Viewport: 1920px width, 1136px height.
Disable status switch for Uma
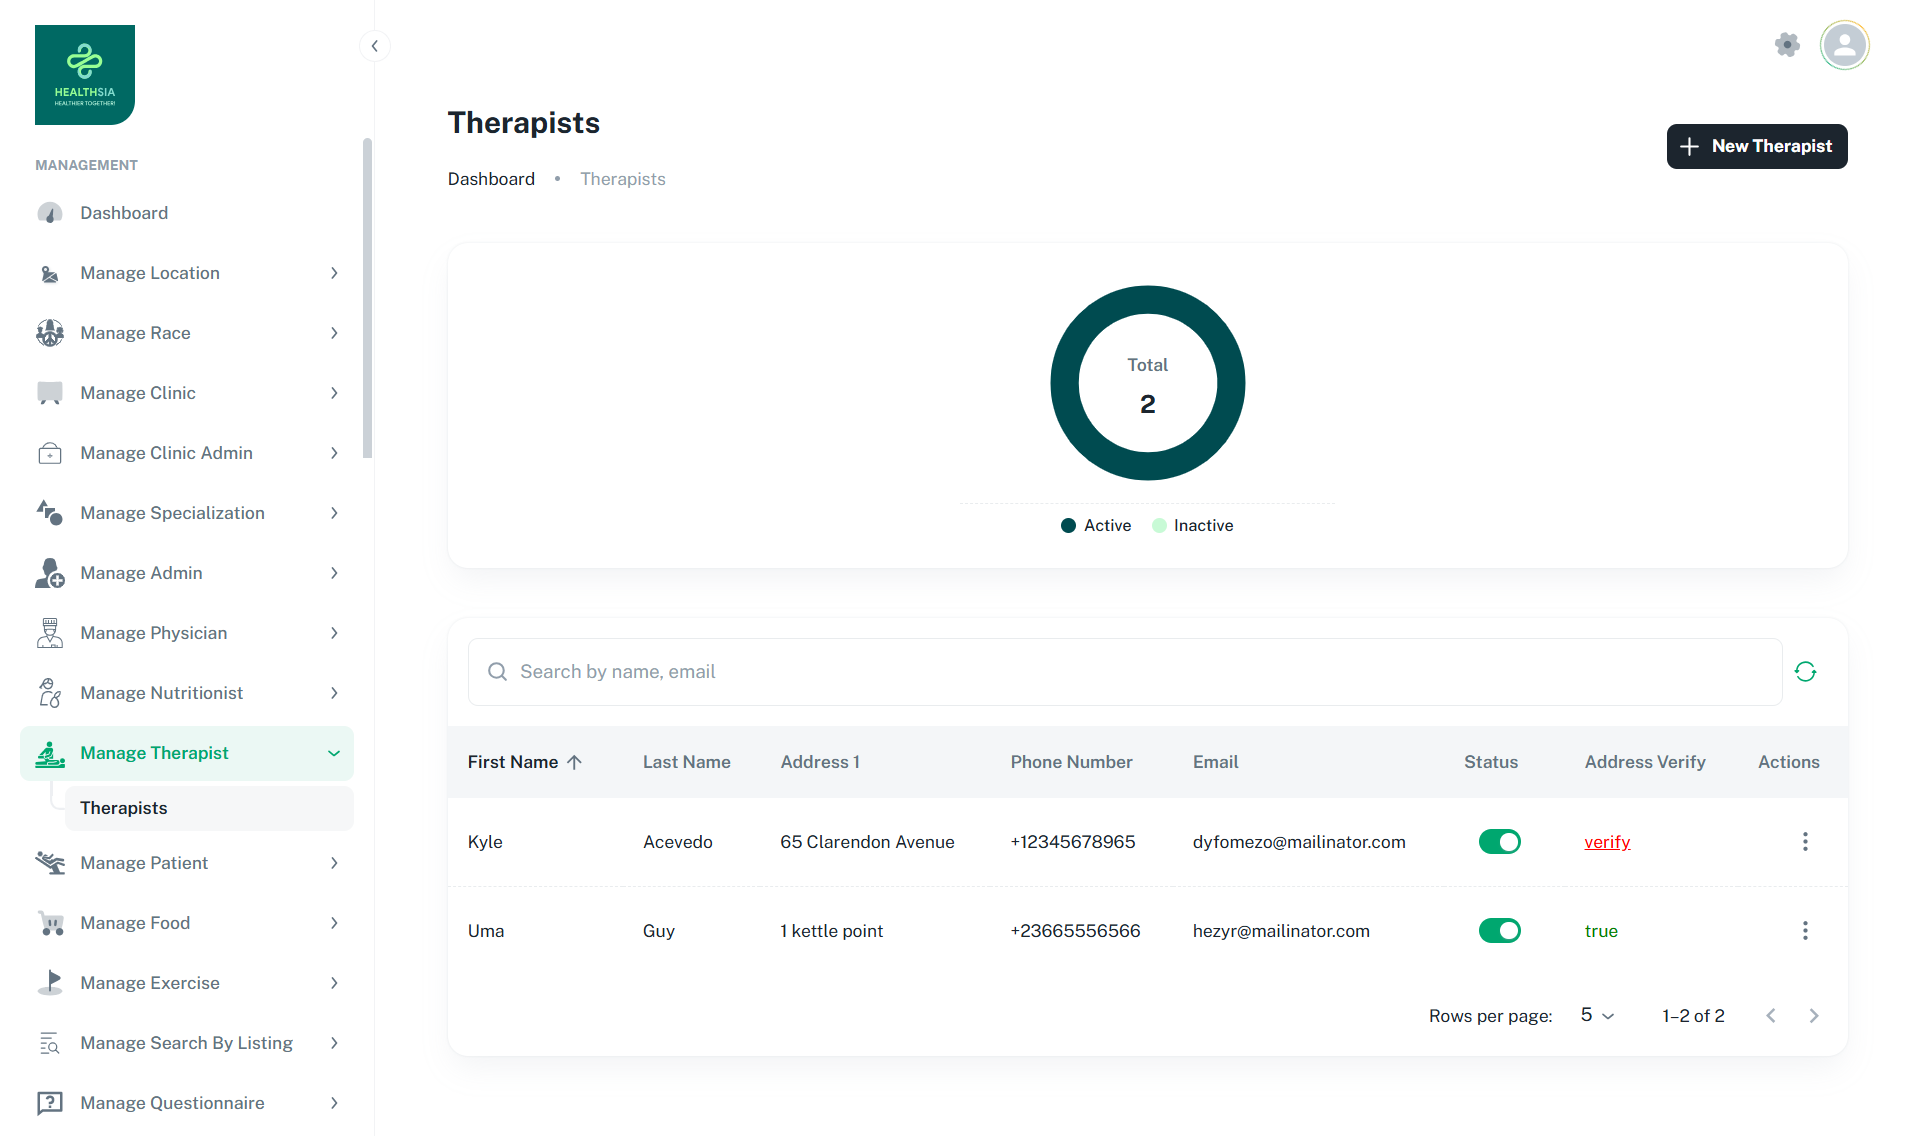[1499, 931]
